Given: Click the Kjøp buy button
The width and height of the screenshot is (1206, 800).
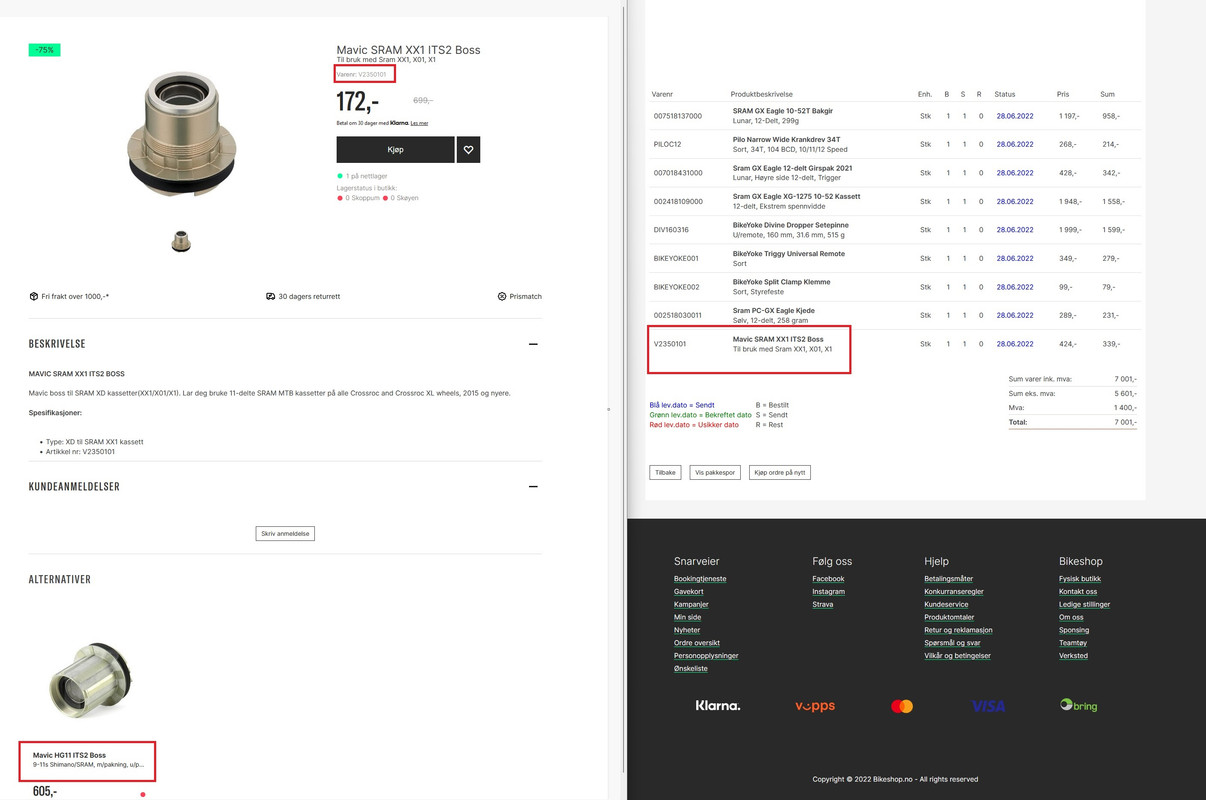Looking at the screenshot, I should point(395,150).
